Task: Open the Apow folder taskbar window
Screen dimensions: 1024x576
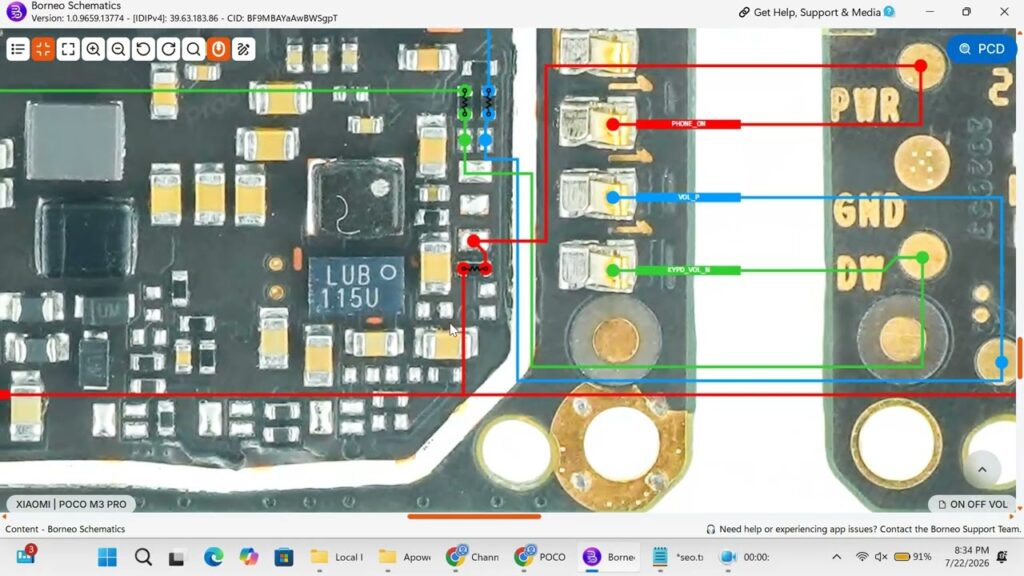Action: (x=406, y=557)
